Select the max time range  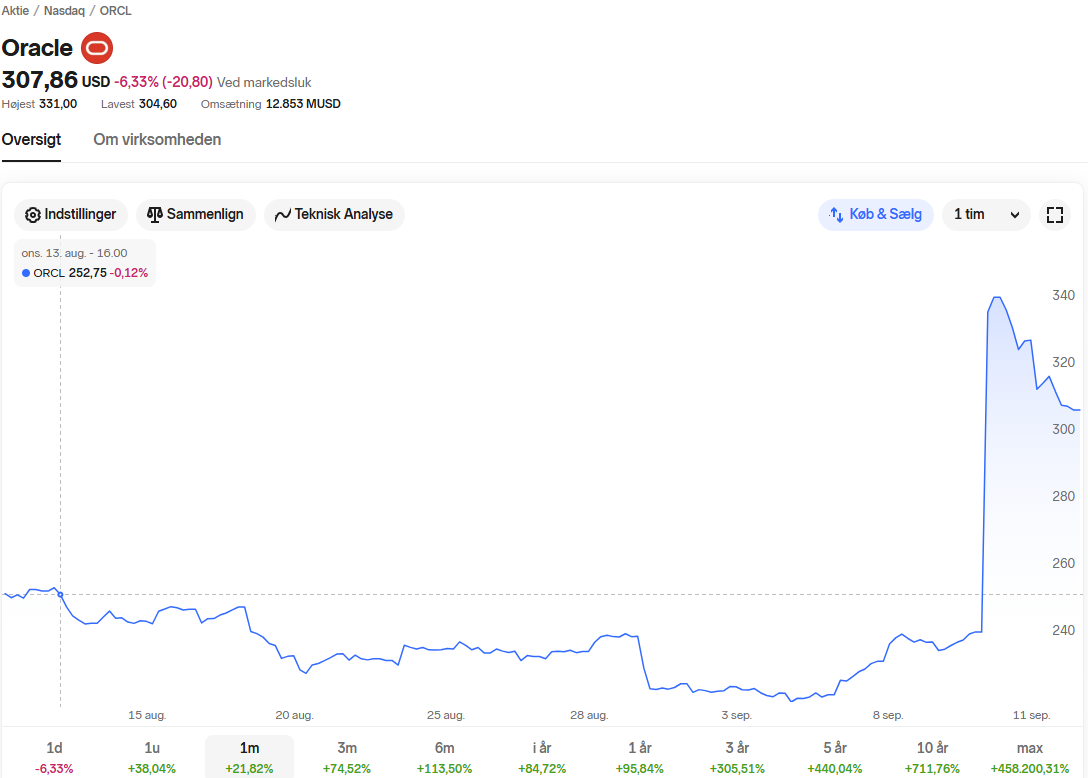pyautogui.click(x=1030, y=756)
